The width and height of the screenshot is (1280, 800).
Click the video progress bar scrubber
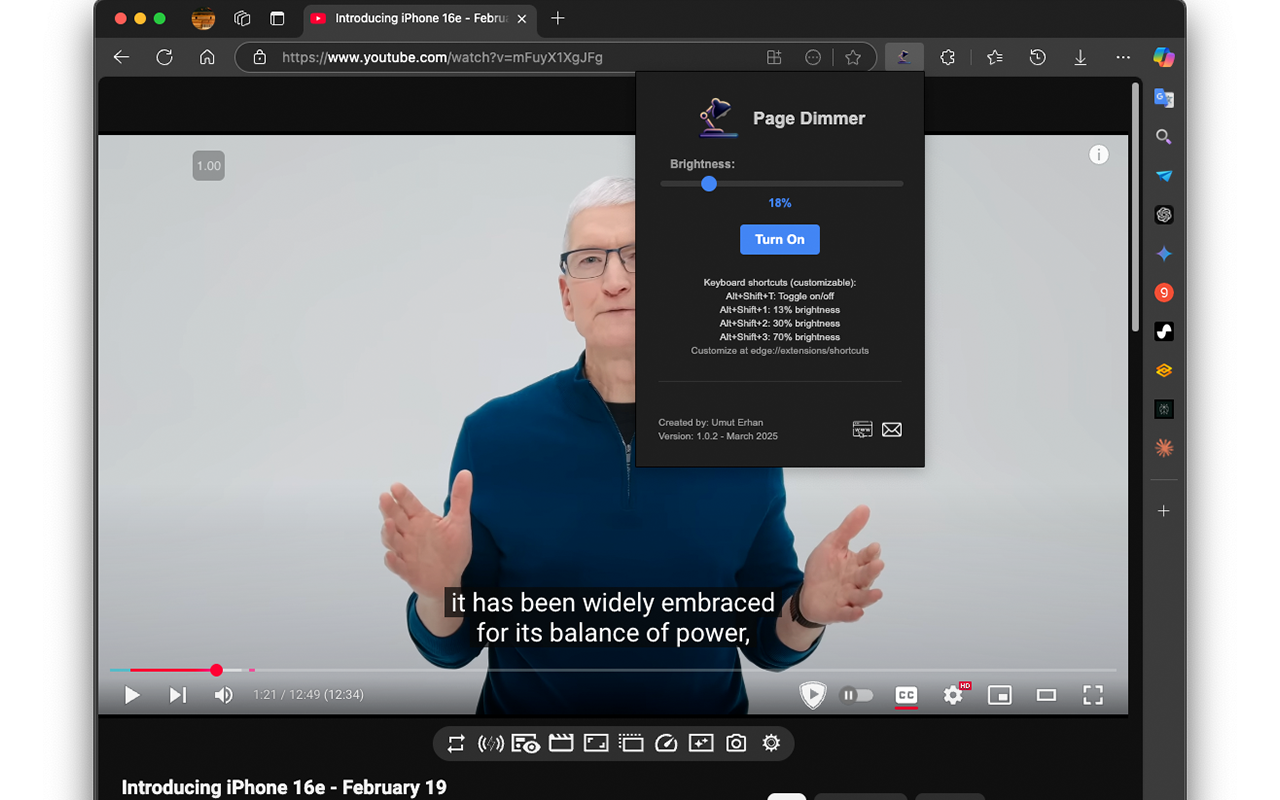point(216,670)
